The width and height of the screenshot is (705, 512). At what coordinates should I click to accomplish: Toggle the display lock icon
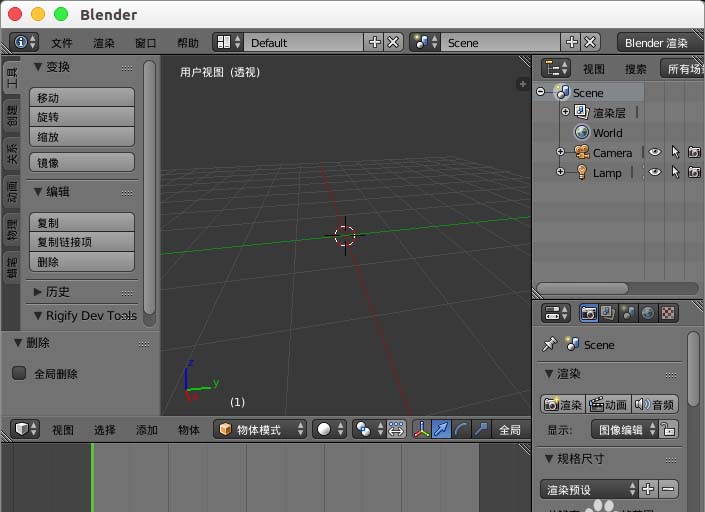669,429
